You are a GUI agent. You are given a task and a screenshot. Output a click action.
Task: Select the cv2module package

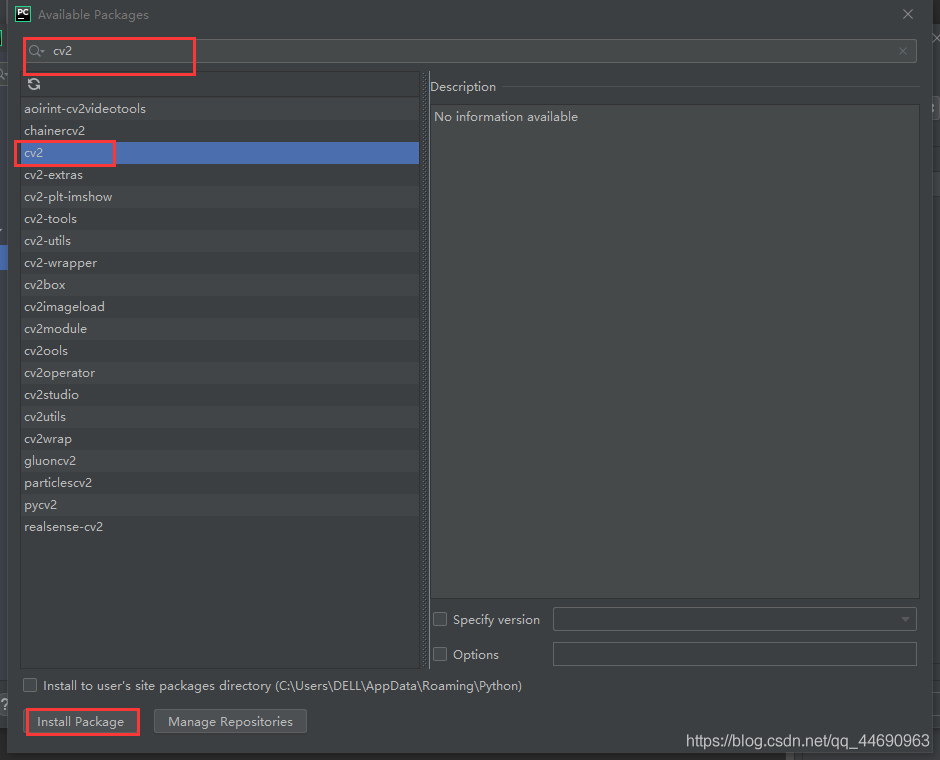pyautogui.click(x=220, y=328)
